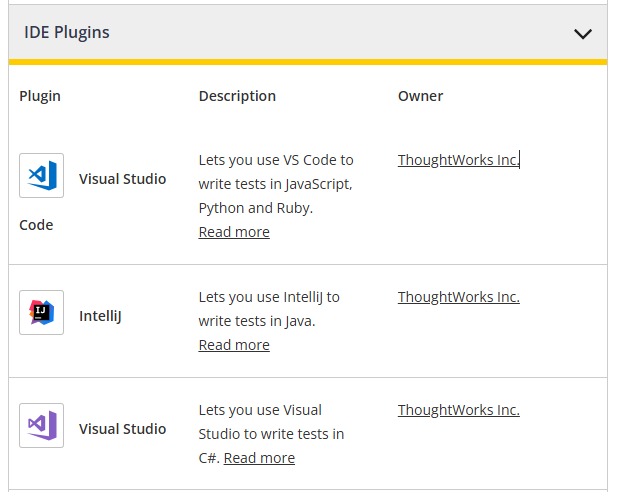Screen dimensions: 618x492
Task: Select the Visual Studio plugin name in C# row
Action: (x=122, y=429)
